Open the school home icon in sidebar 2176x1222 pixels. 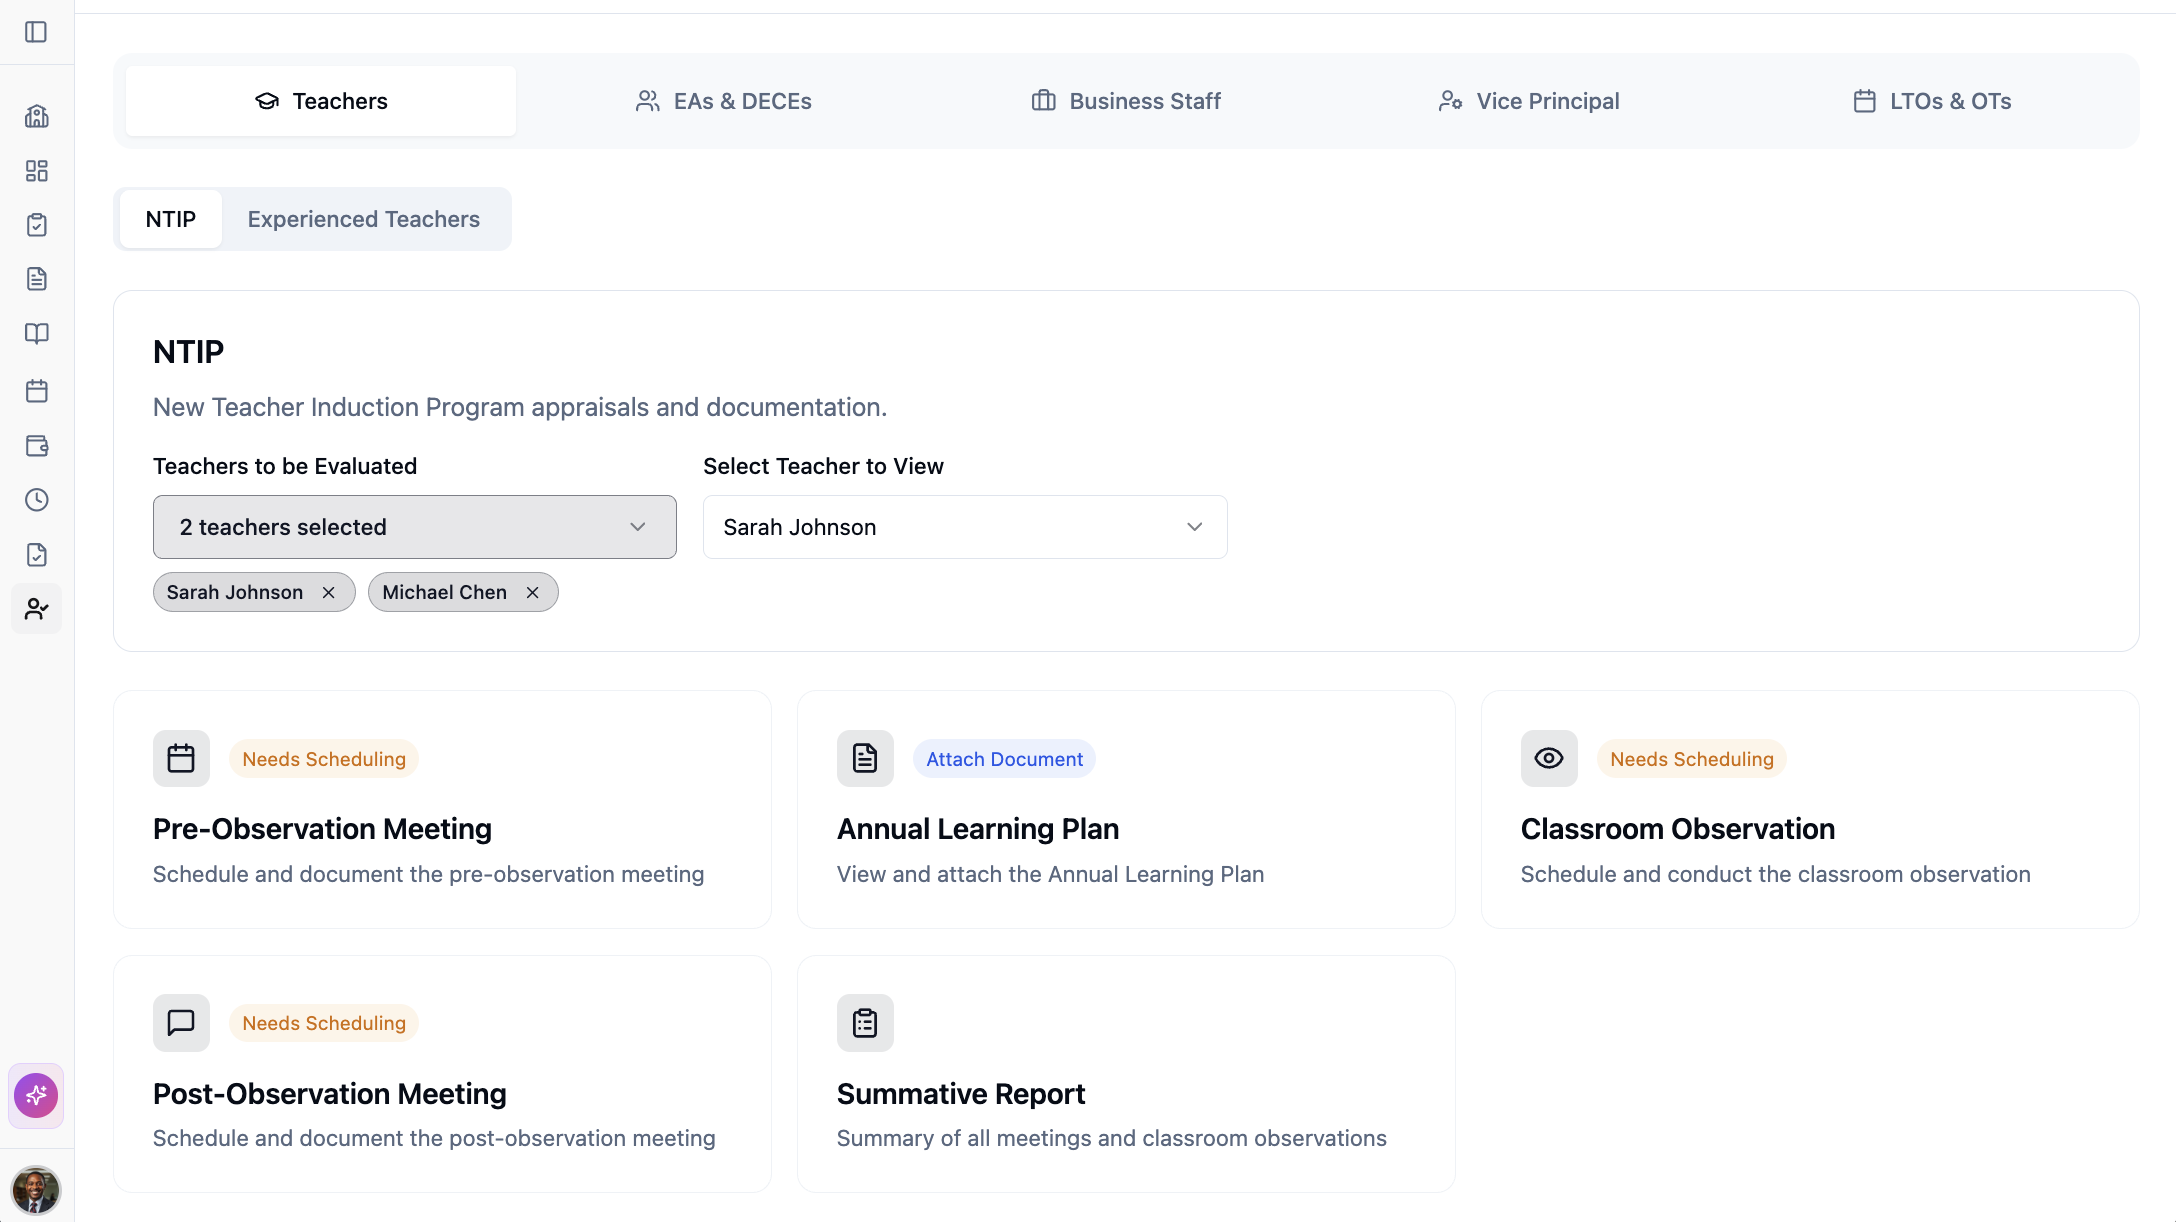[37, 116]
